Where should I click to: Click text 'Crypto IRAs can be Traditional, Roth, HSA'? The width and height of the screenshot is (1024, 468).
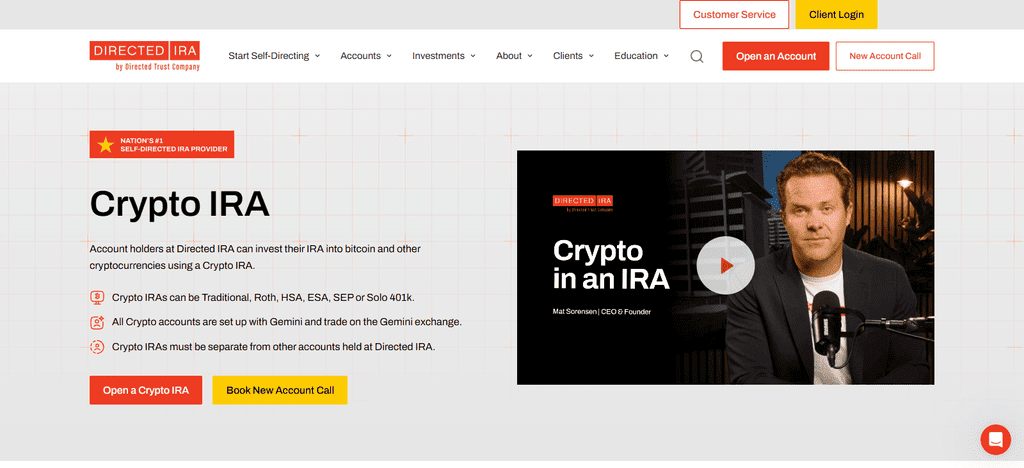tap(263, 298)
